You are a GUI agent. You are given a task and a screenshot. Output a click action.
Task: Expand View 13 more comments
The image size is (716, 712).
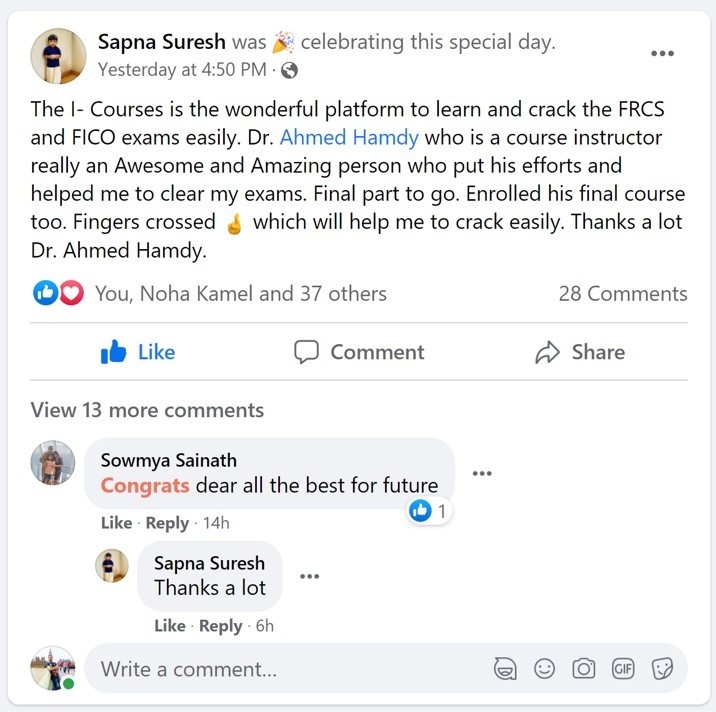coord(147,410)
